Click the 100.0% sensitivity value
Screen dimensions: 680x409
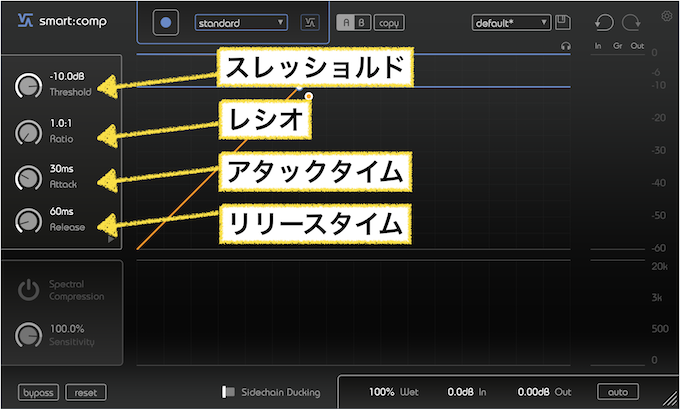[x=67, y=329]
